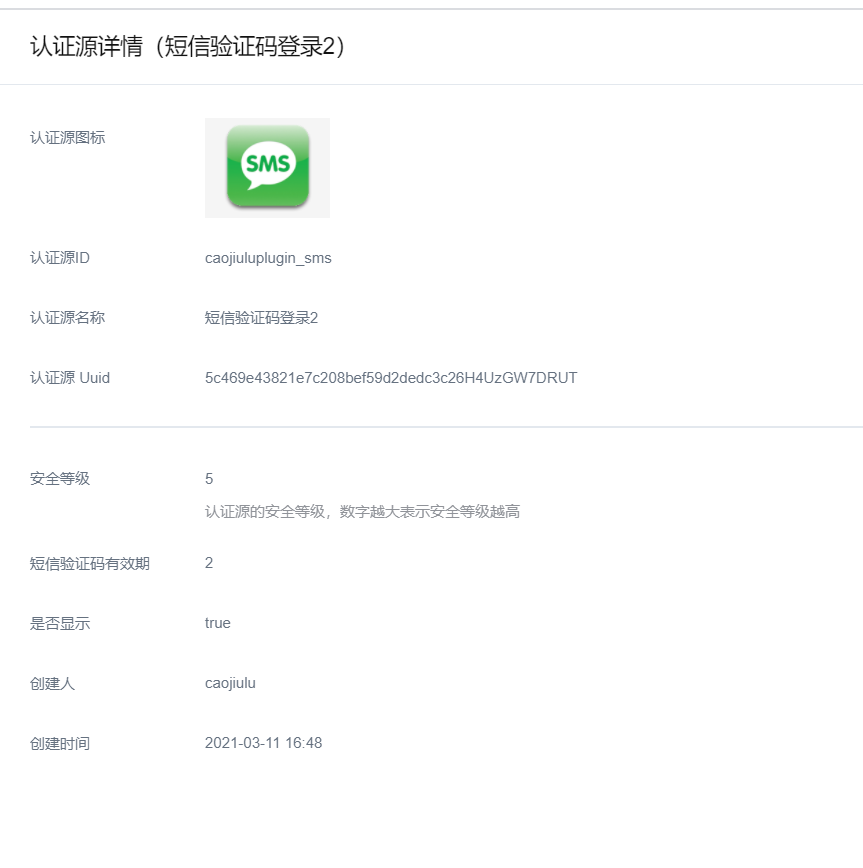The width and height of the screenshot is (863, 868).
Task: Click the security level value 5
Action: point(209,478)
